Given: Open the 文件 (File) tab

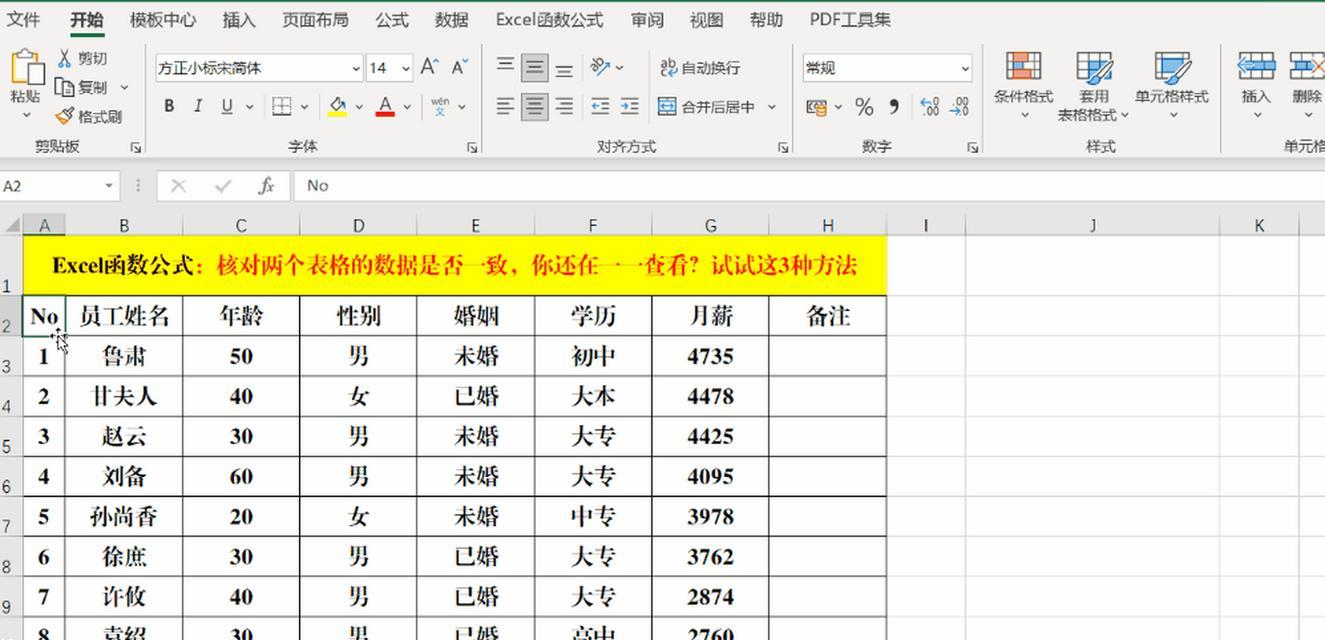Looking at the screenshot, I should (x=24, y=20).
